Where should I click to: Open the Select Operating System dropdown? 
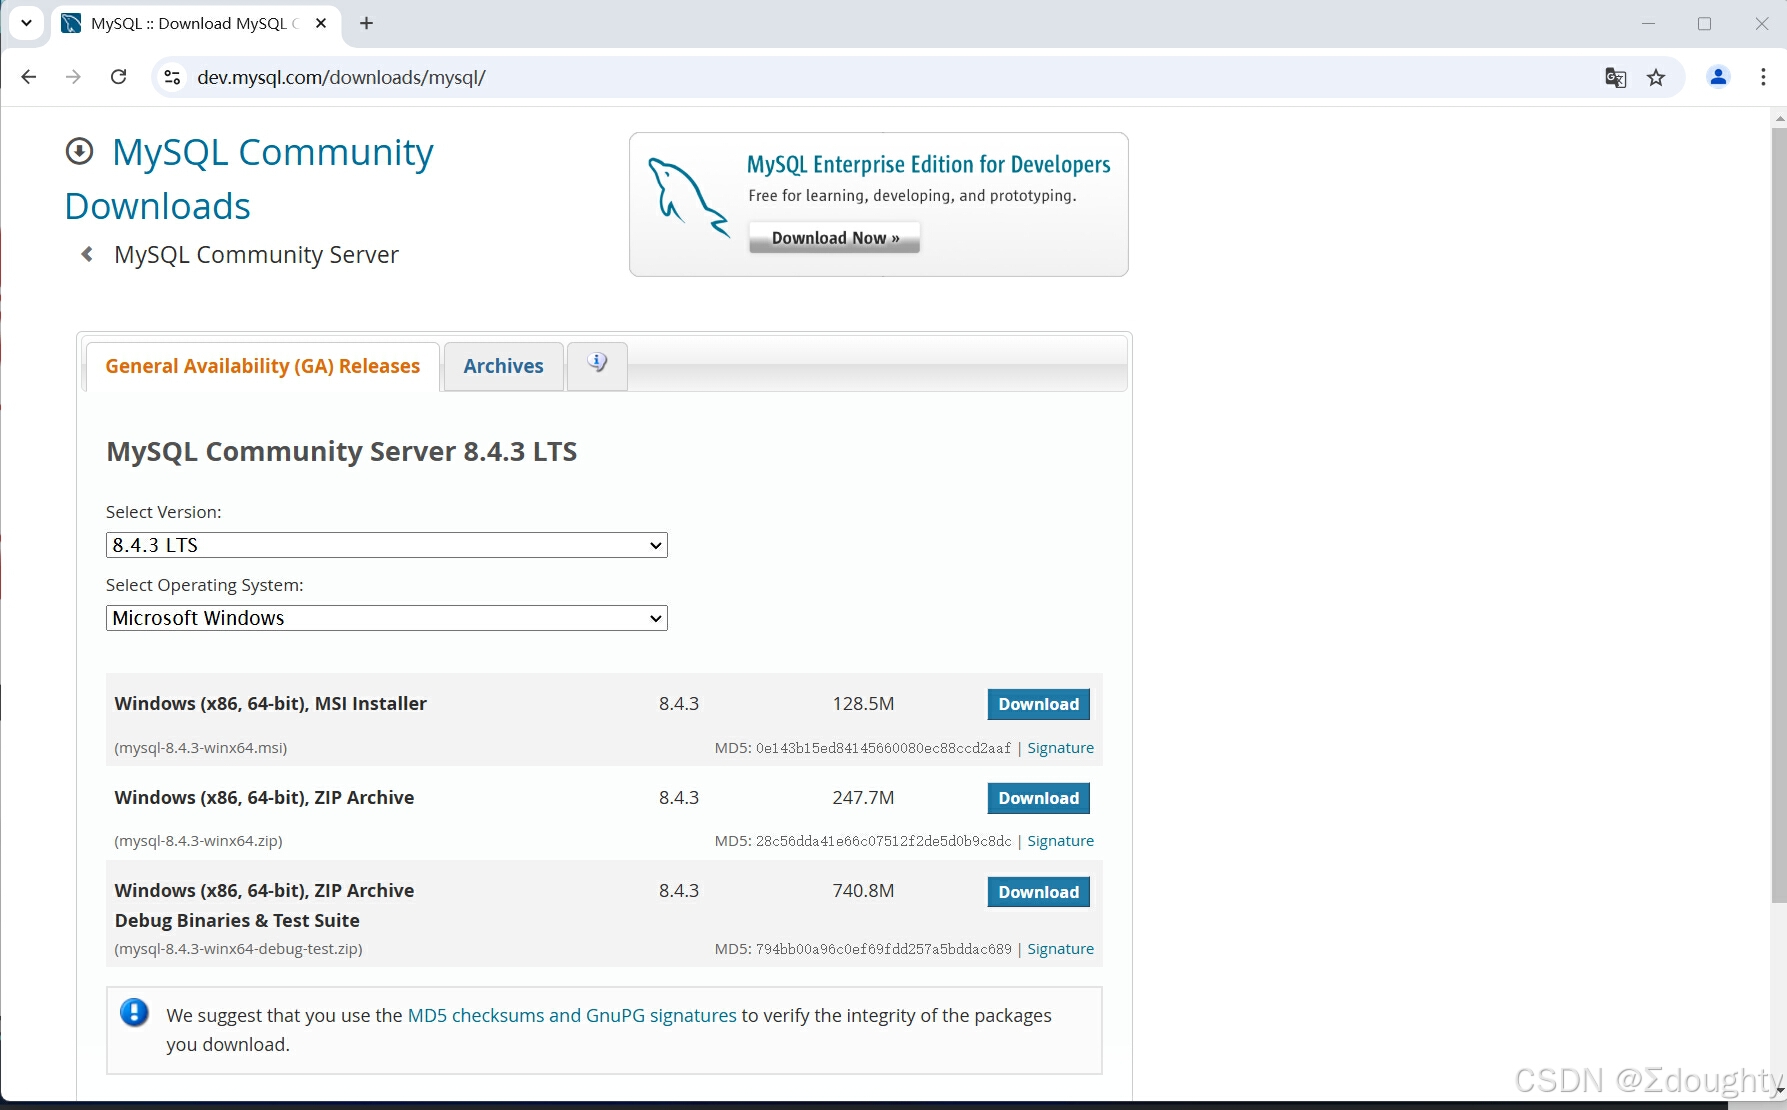click(386, 618)
